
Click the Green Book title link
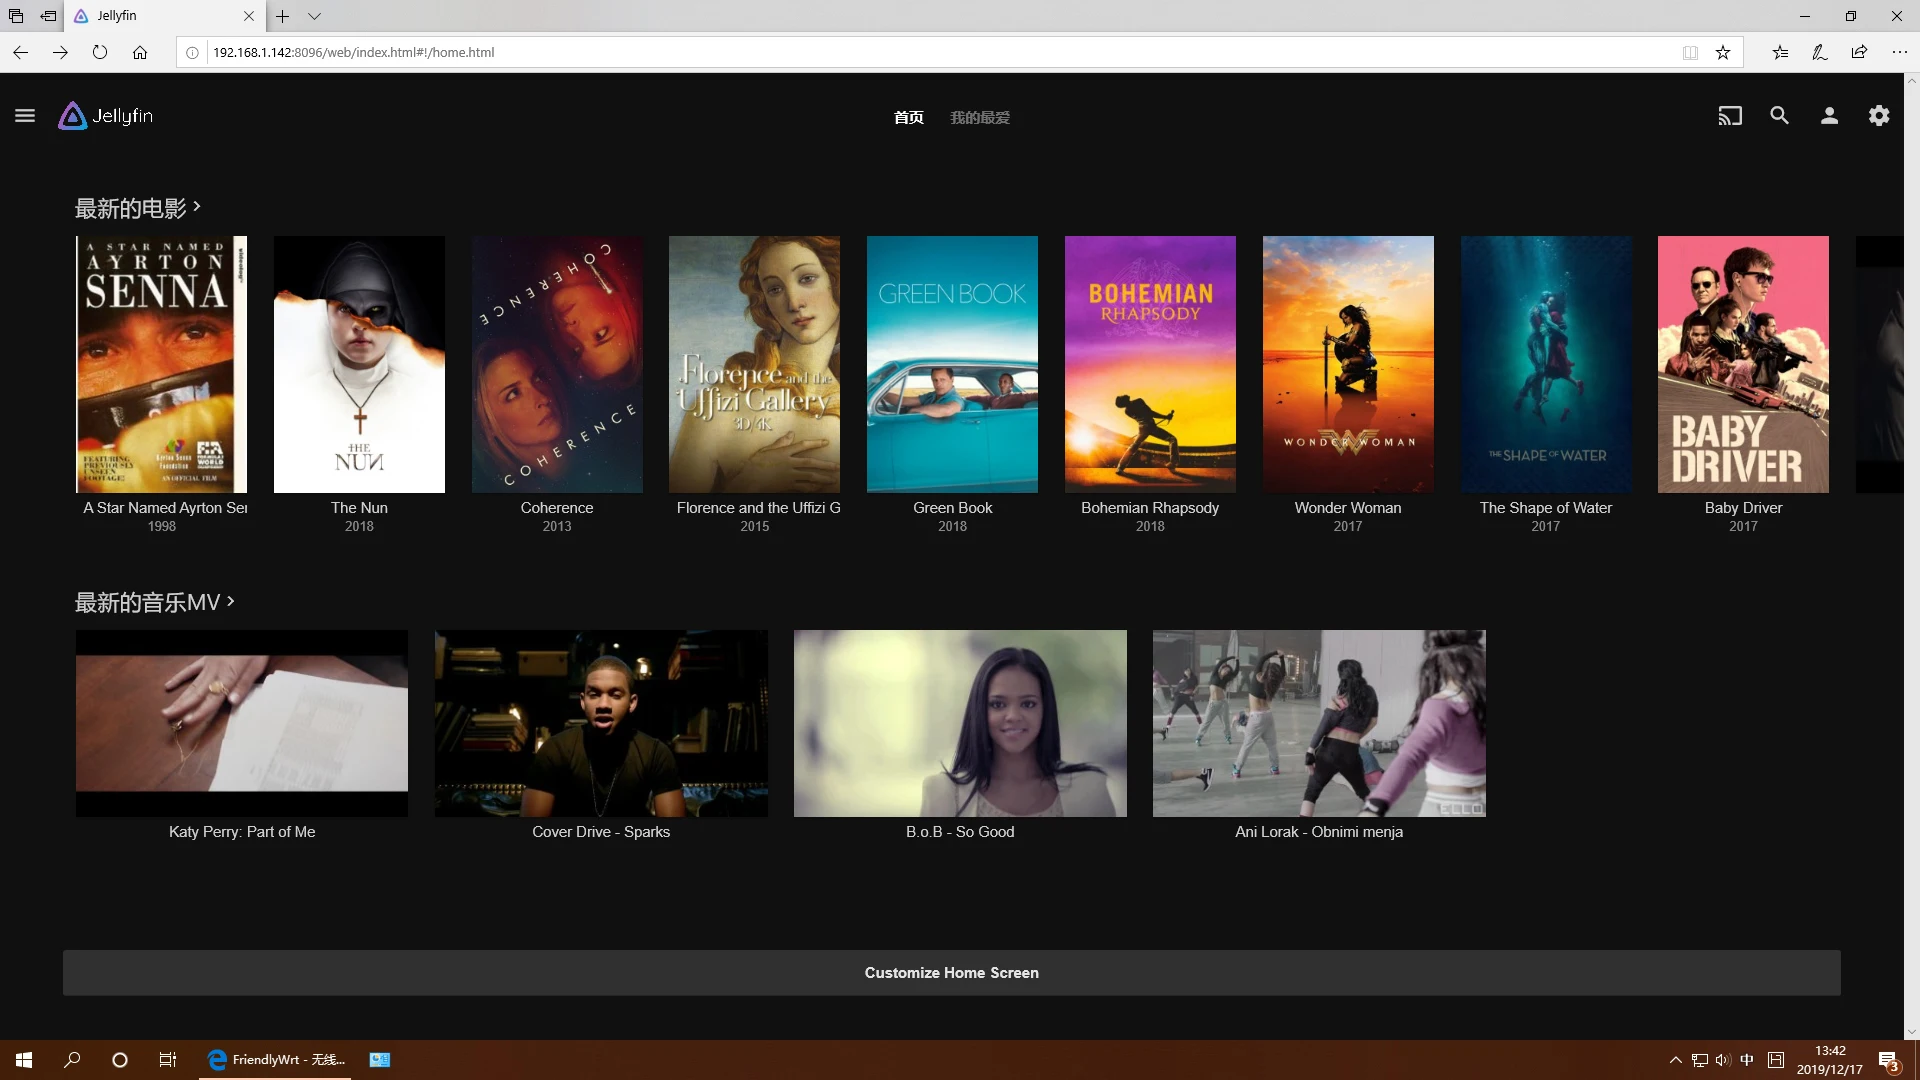952,508
